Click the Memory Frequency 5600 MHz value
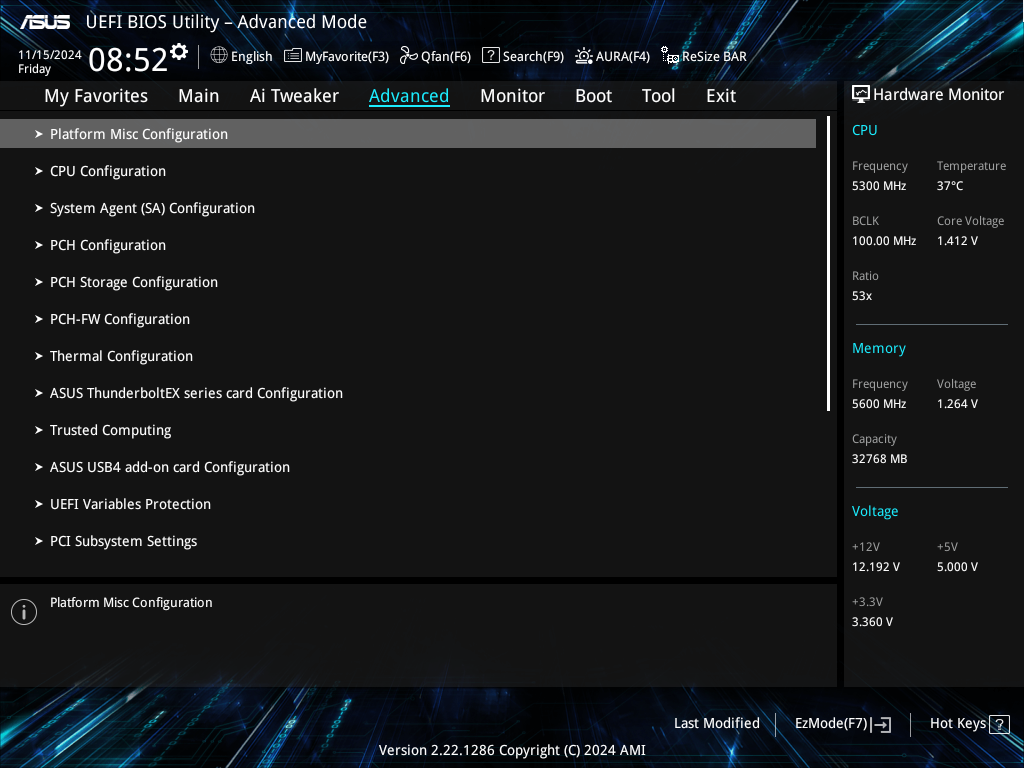The height and width of the screenshot is (768, 1024). click(879, 404)
